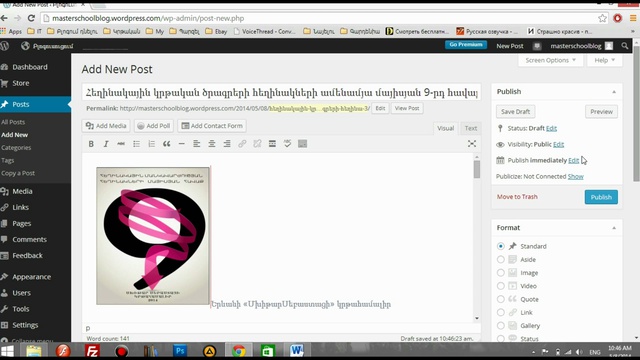Click Add Contact Form button
The width and height of the screenshot is (640, 360).
point(212,126)
